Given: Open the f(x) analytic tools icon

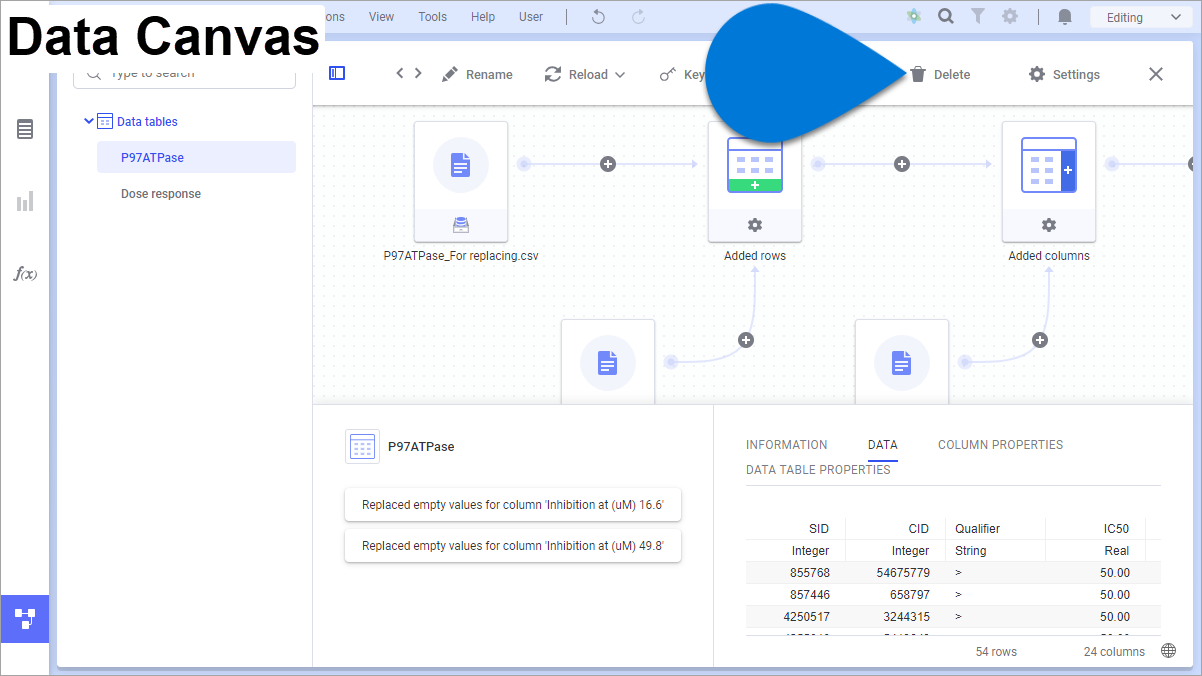Looking at the screenshot, I should click(25, 273).
